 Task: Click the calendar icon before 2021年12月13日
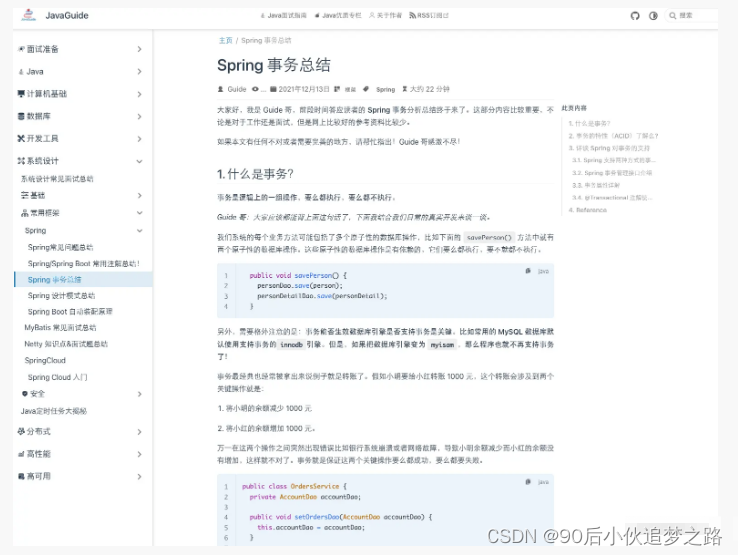pyautogui.click(x=273, y=89)
